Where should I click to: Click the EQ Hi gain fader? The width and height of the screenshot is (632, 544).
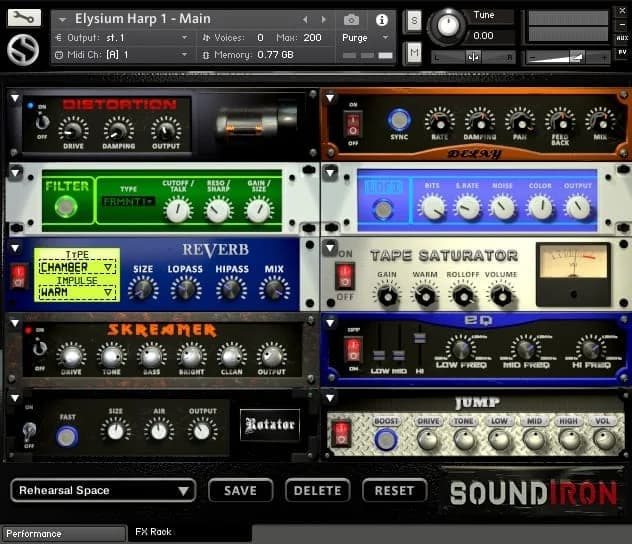420,338
